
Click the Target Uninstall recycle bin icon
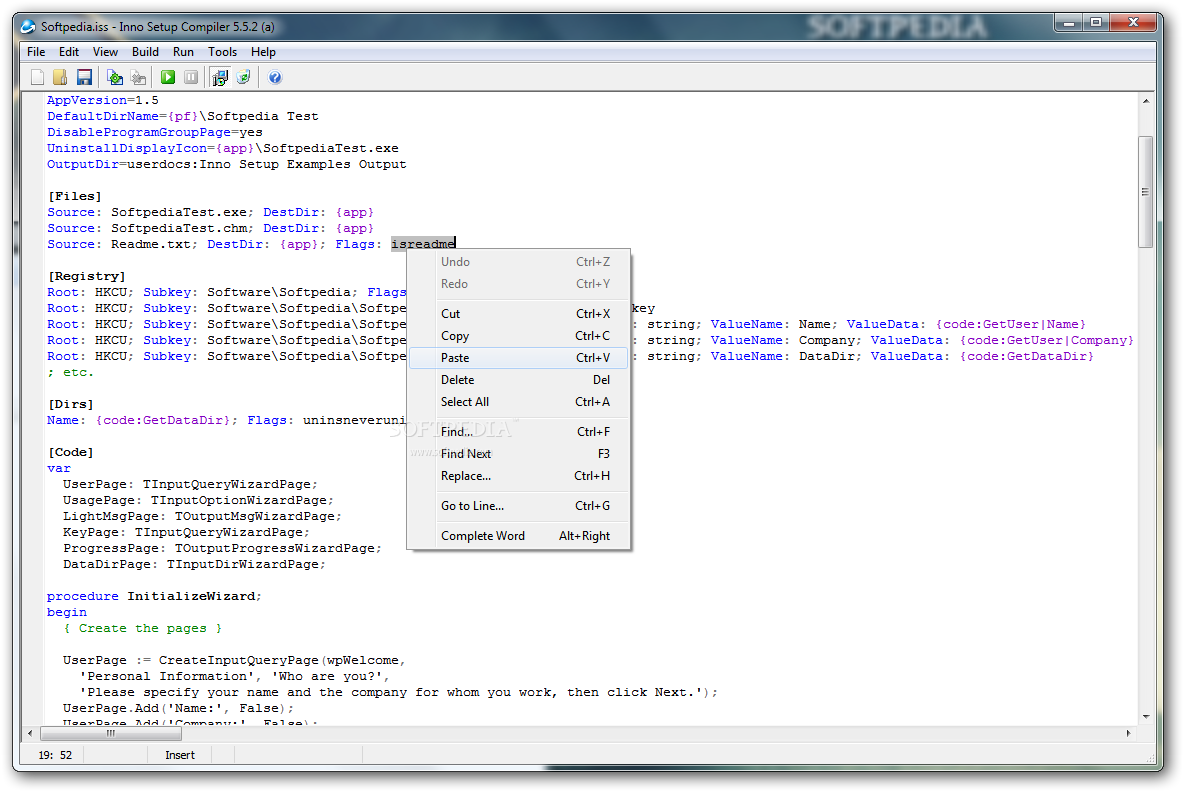(x=243, y=77)
